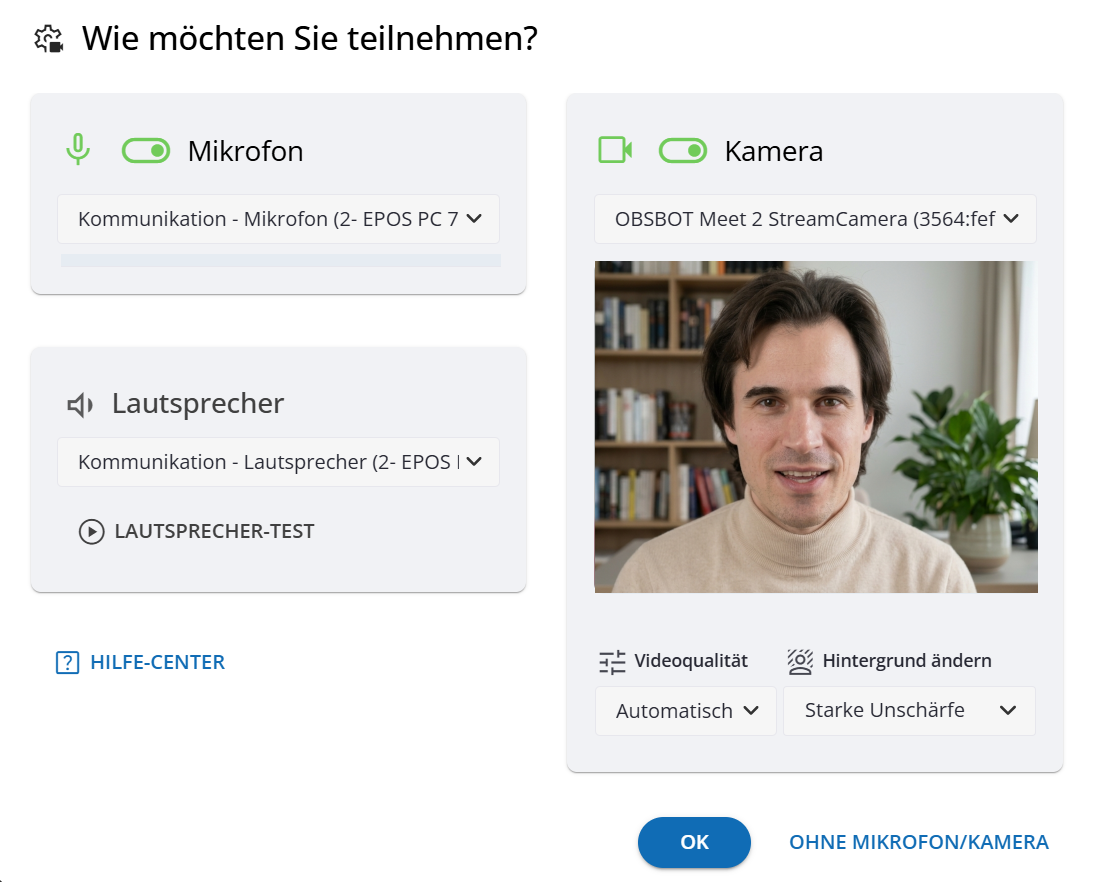Click the Hintergrund ändern background icon
1095x882 pixels.
pyautogui.click(x=800, y=661)
